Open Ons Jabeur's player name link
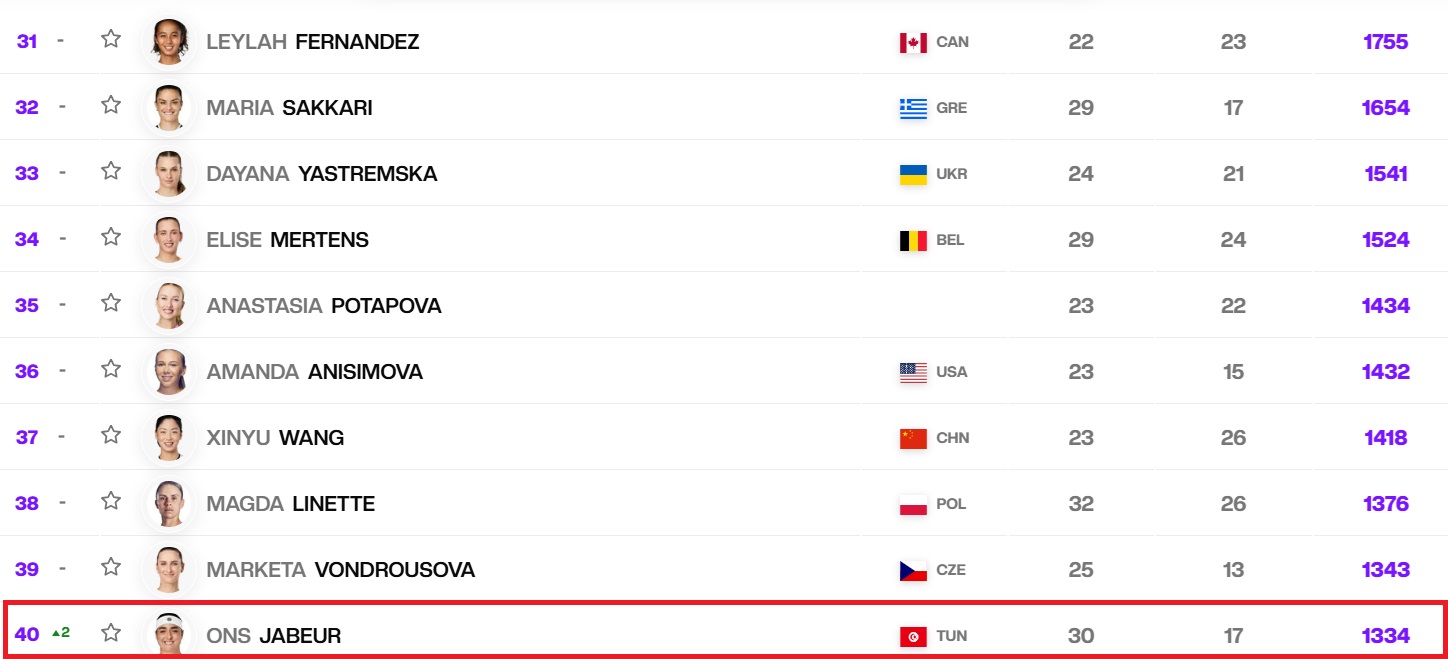Image resolution: width=1448 pixels, height=659 pixels. pyautogui.click(x=273, y=636)
